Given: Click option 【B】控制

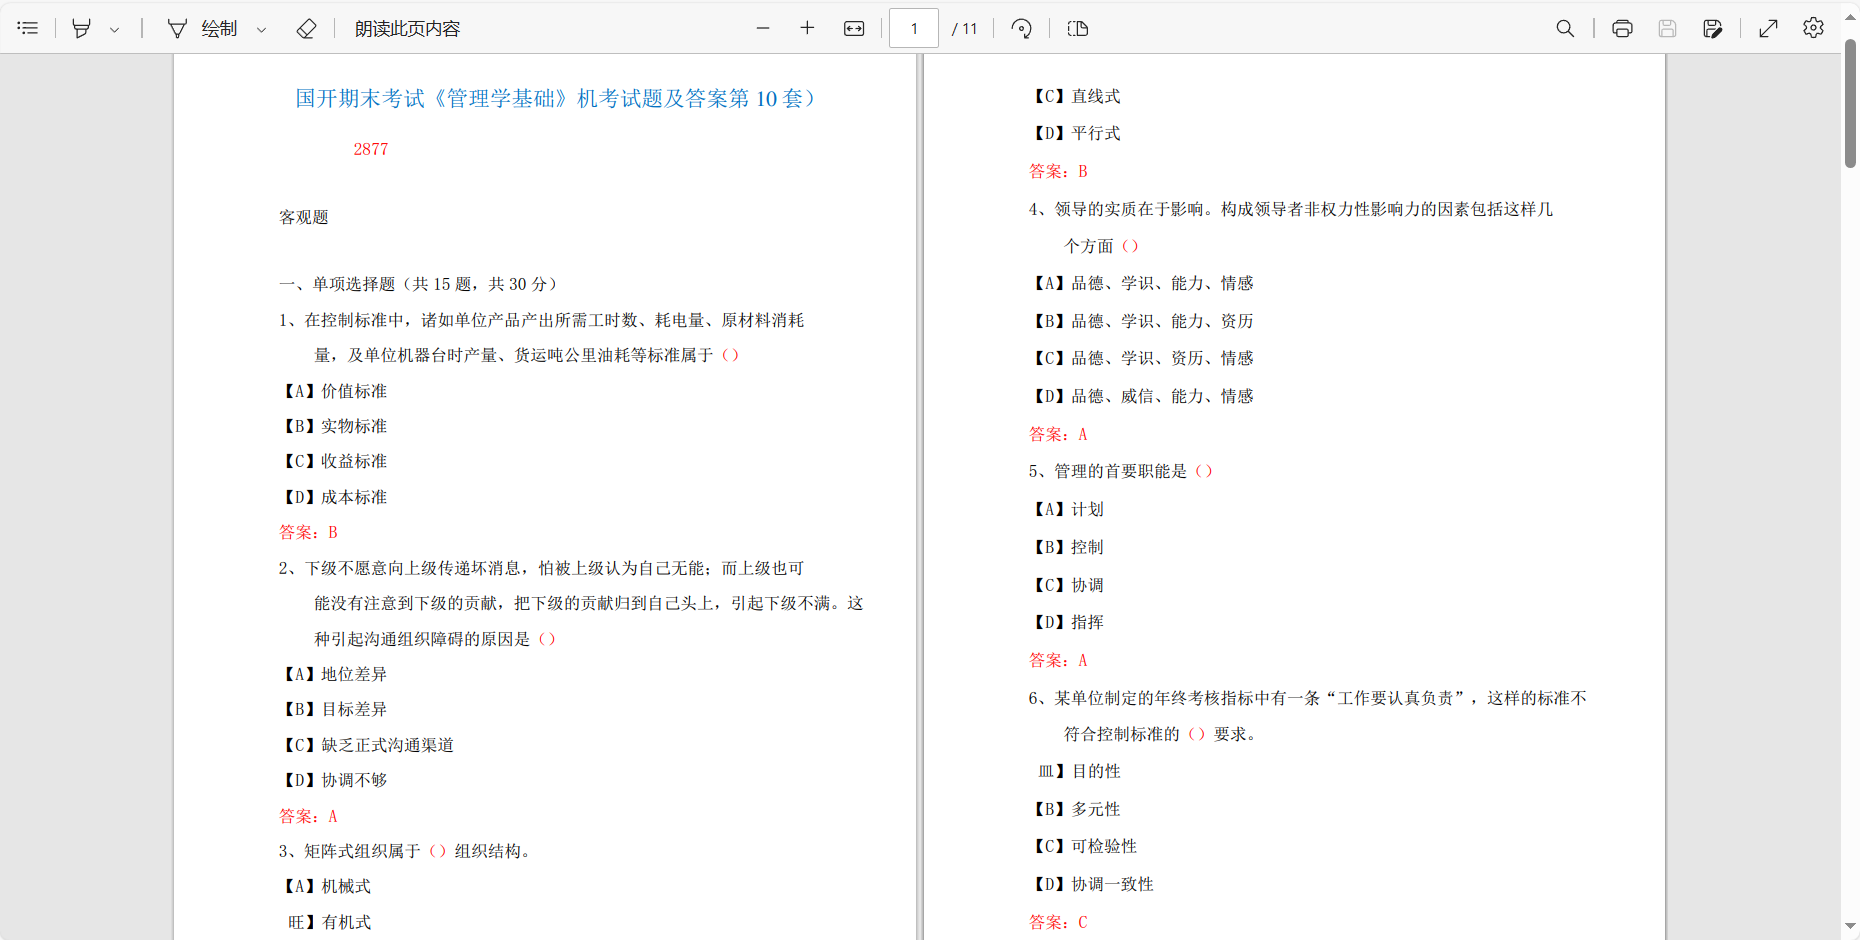Looking at the screenshot, I should pyautogui.click(x=1067, y=547).
